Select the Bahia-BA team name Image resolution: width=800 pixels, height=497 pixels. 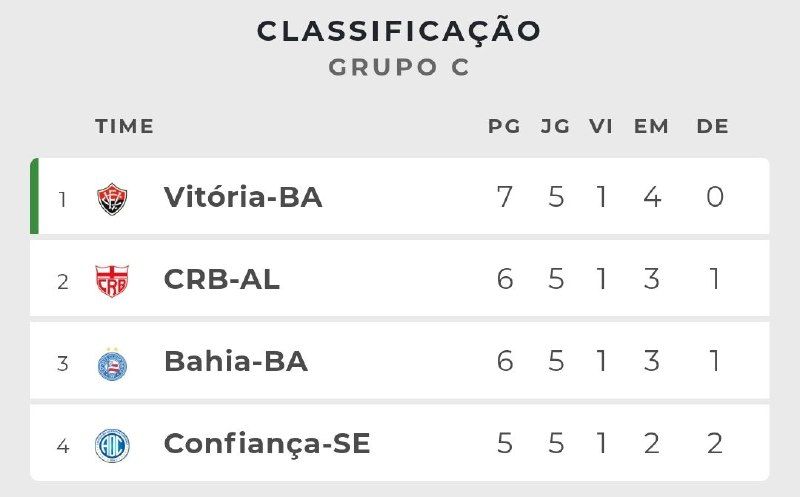[x=235, y=362]
